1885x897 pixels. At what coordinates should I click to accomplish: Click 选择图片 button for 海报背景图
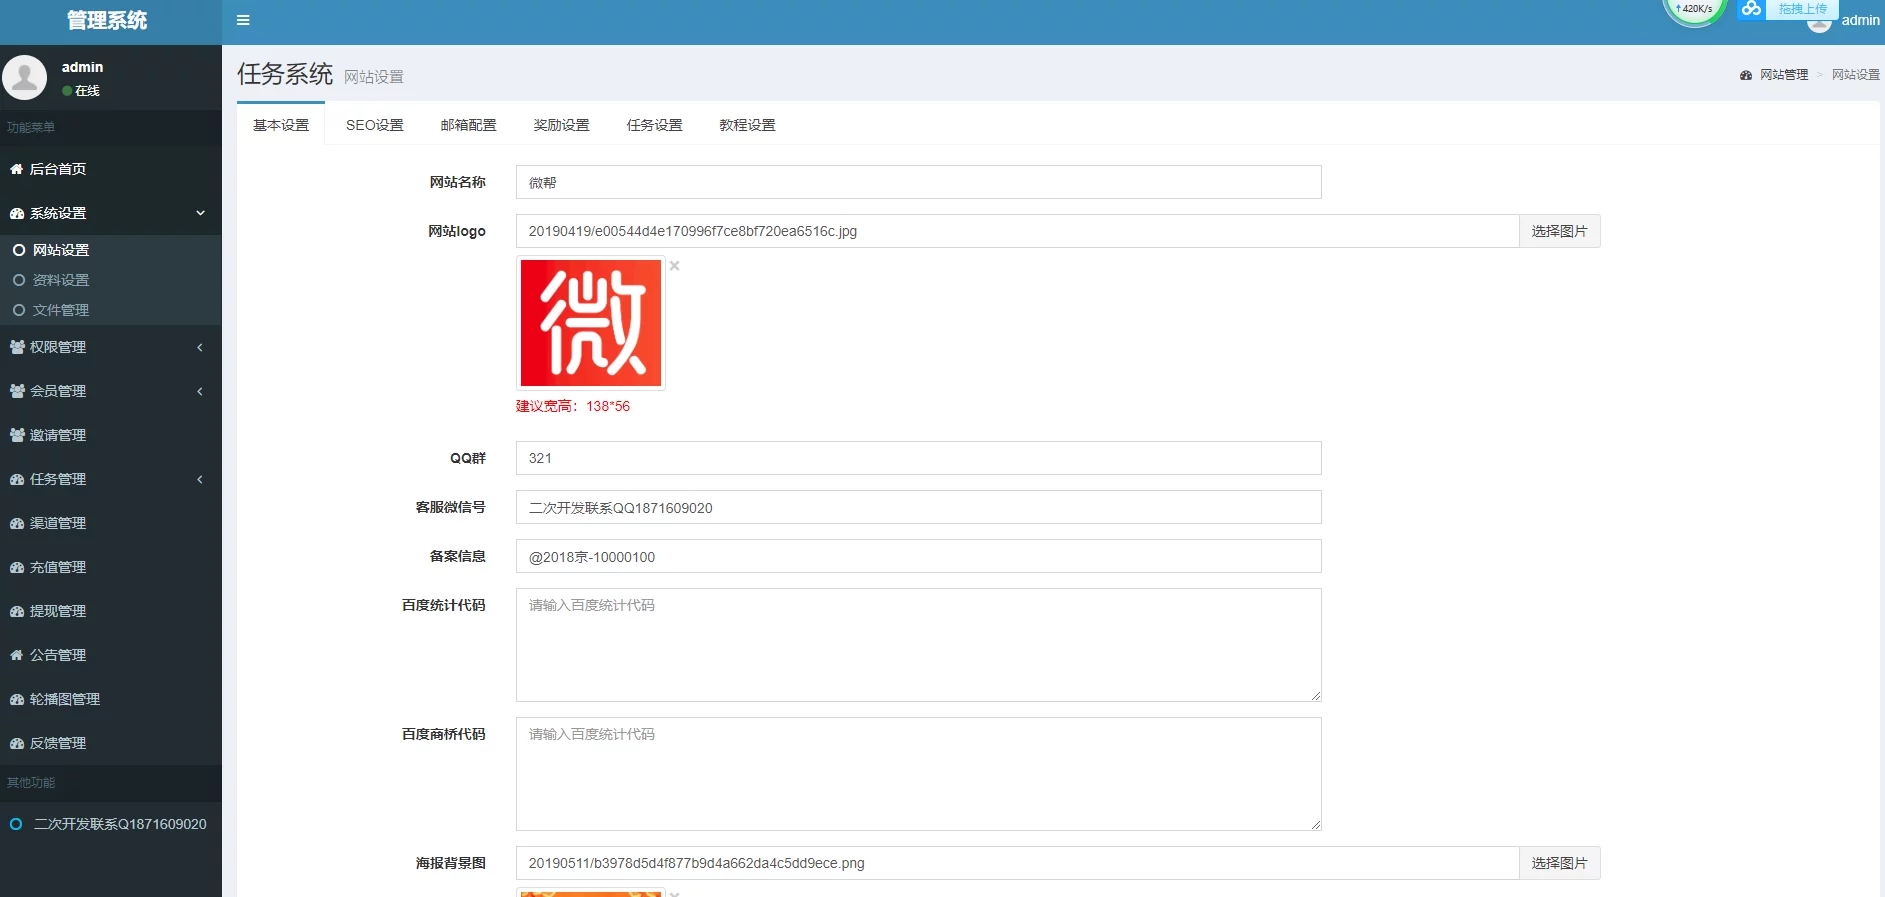(1559, 863)
